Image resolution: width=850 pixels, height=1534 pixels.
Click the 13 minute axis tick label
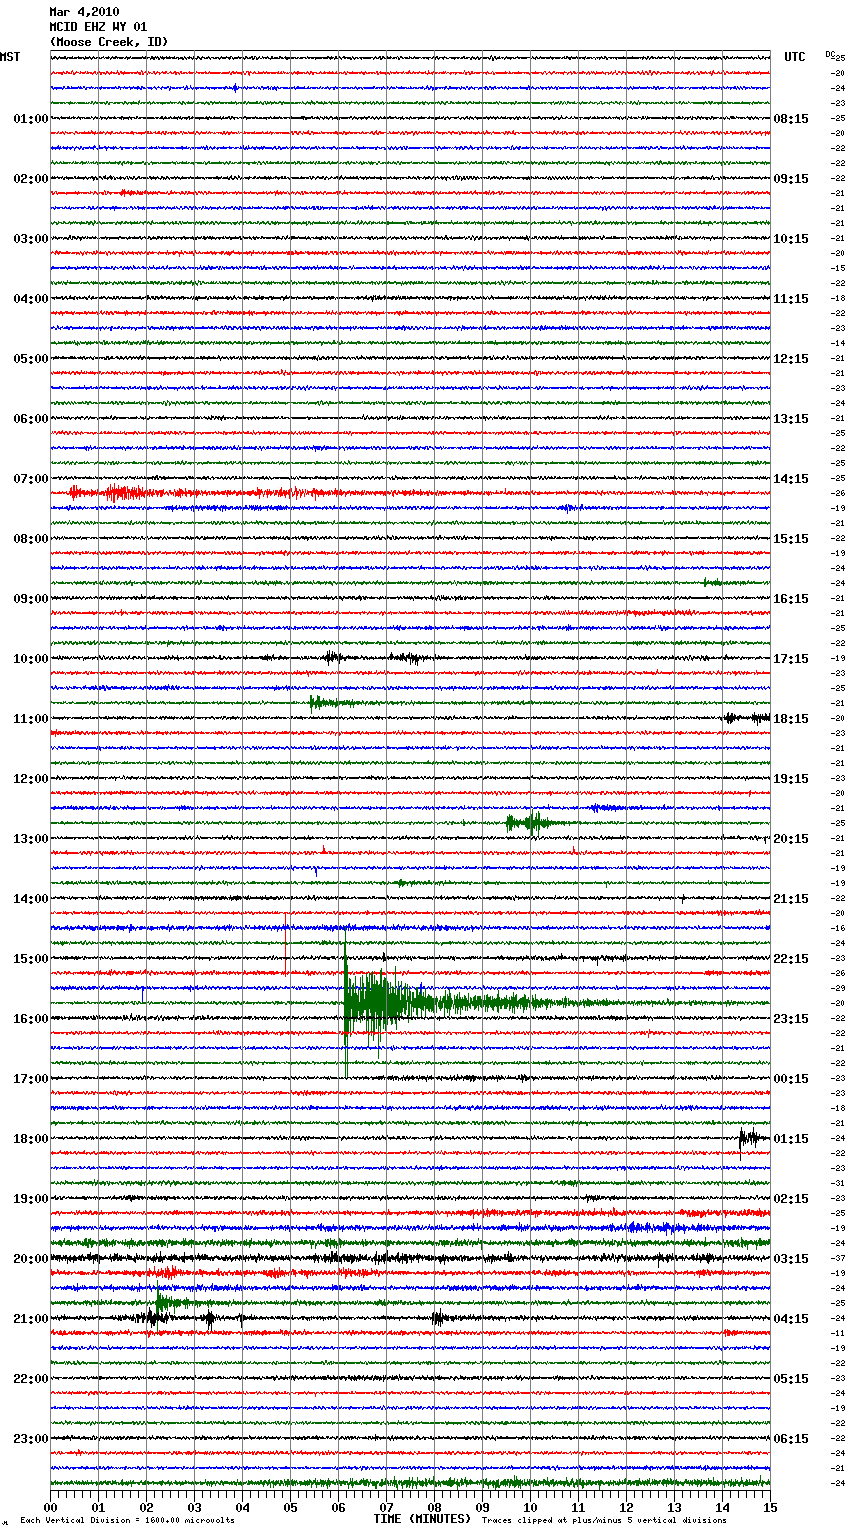(x=674, y=1506)
